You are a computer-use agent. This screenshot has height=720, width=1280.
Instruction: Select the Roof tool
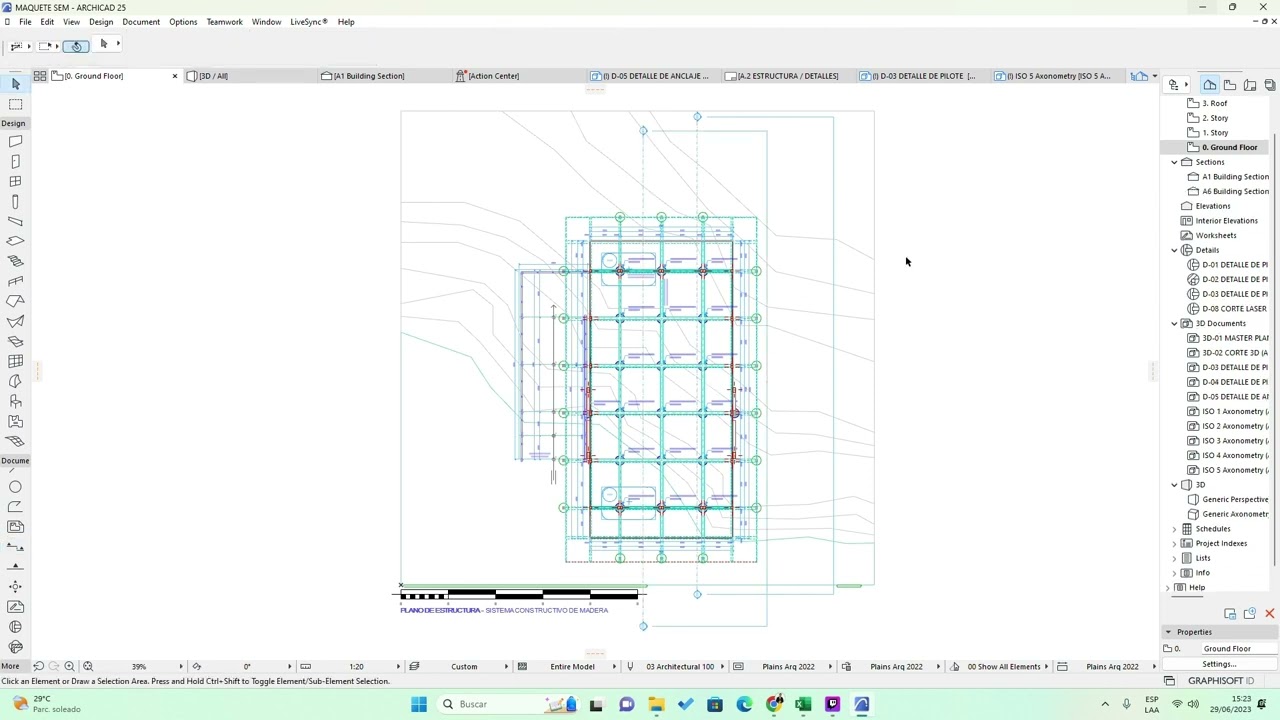[15, 302]
